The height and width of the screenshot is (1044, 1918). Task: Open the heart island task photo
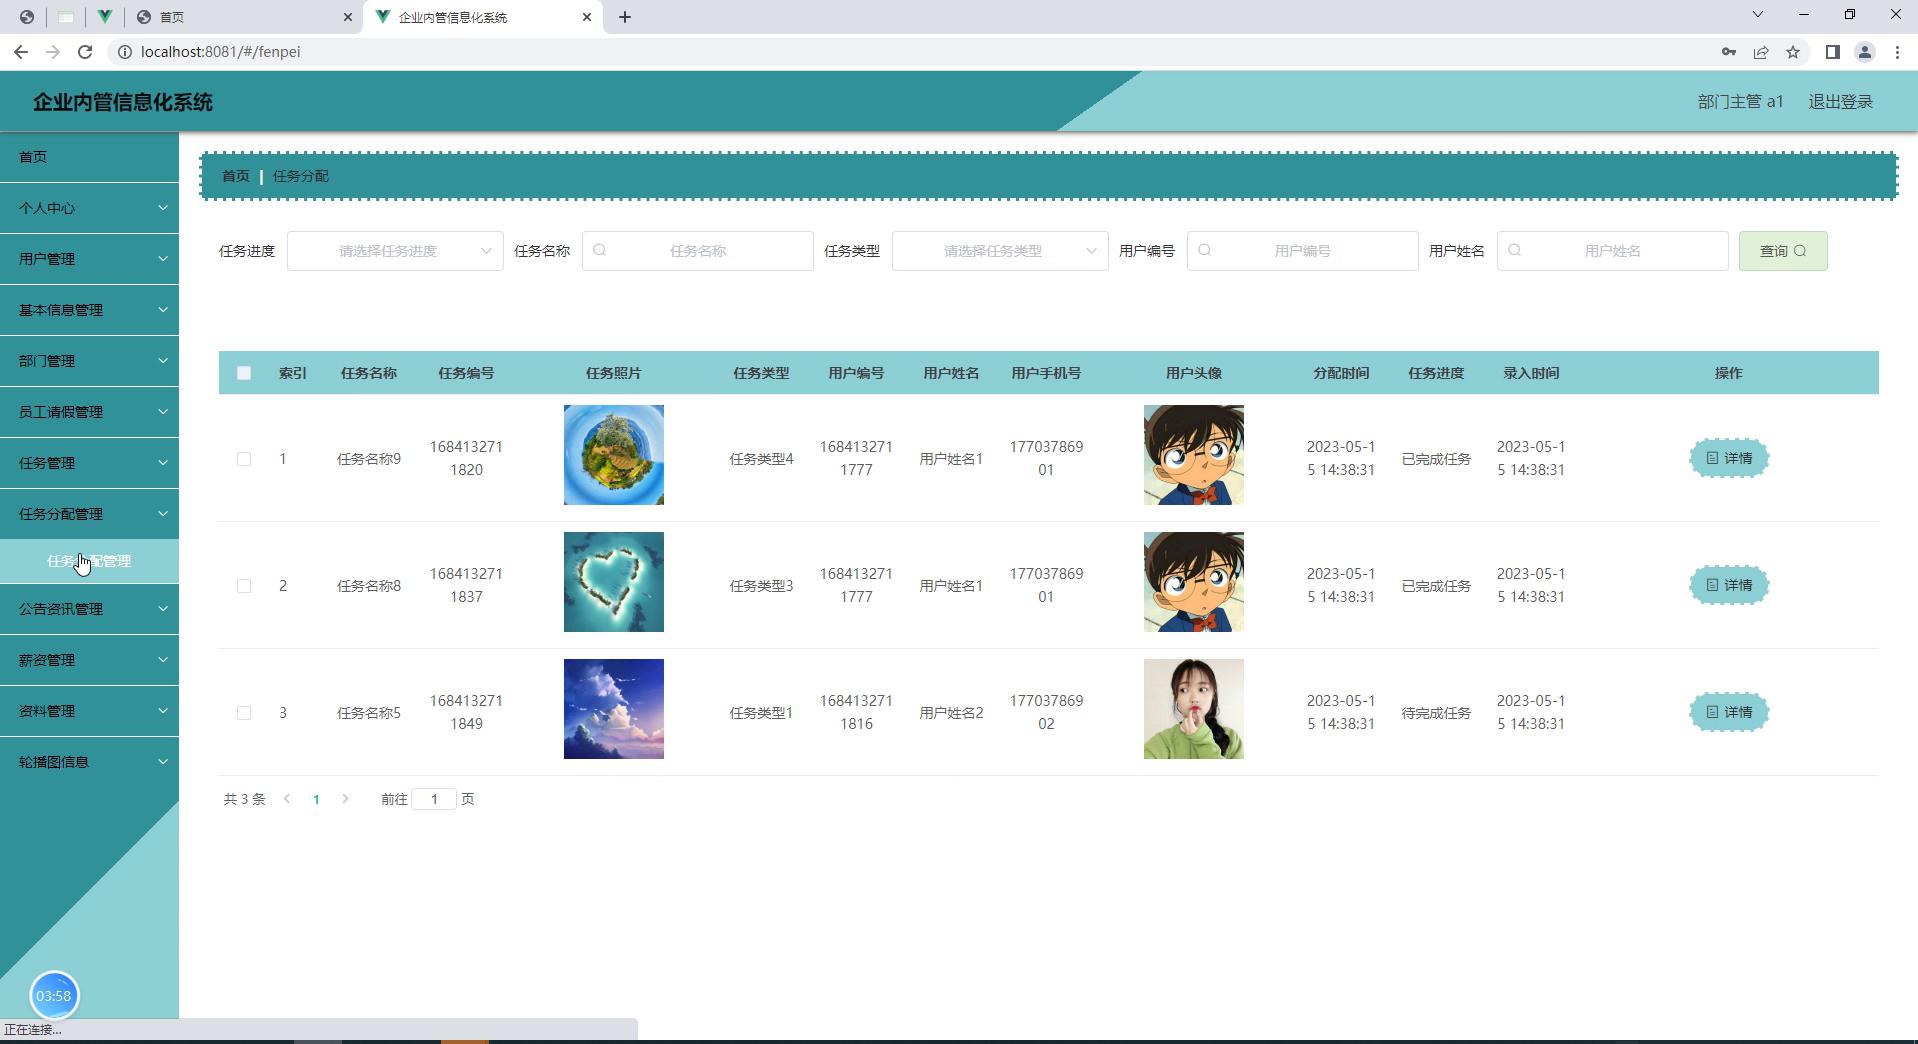[614, 582]
